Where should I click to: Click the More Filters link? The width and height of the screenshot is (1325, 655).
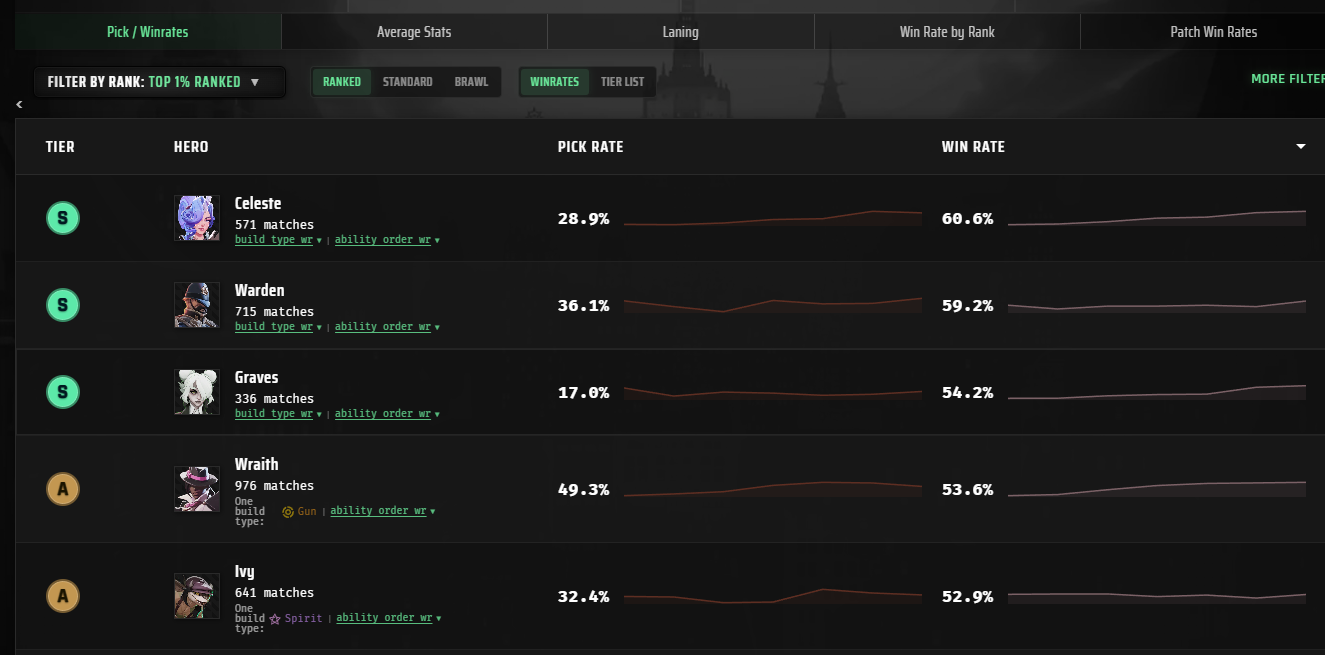(x=1288, y=79)
